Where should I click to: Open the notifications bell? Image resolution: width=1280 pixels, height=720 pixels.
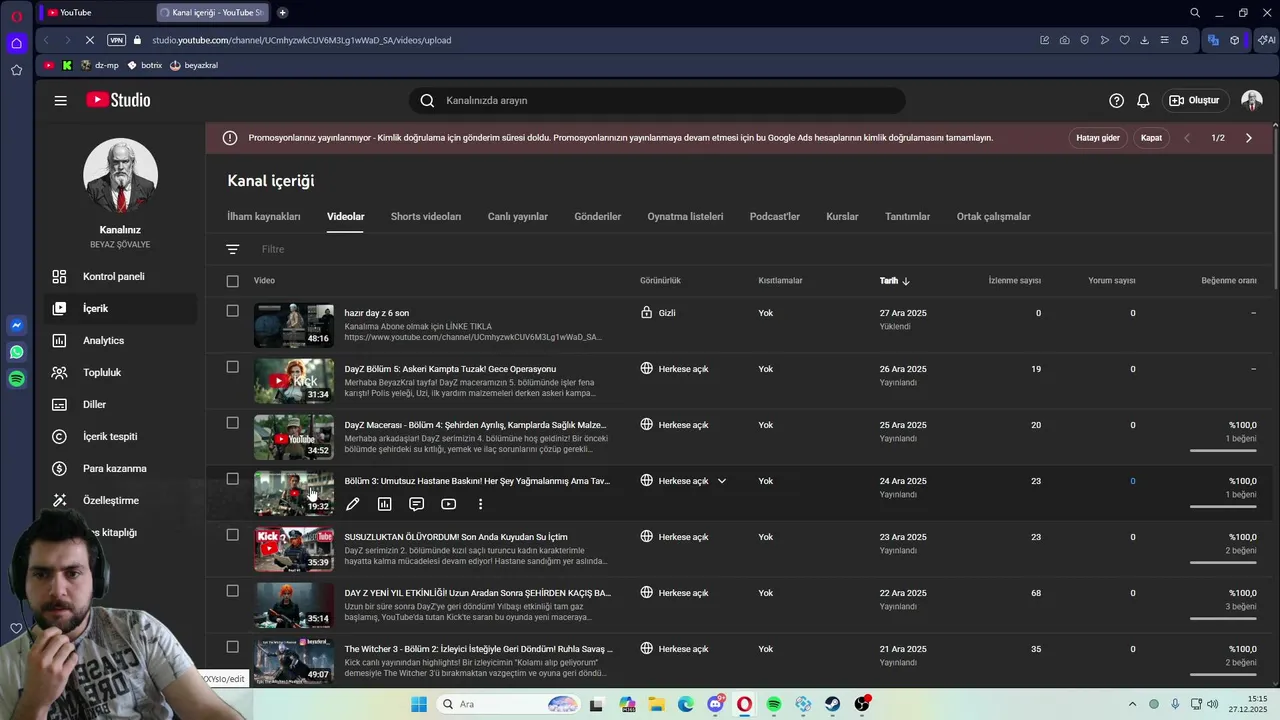(x=1143, y=100)
